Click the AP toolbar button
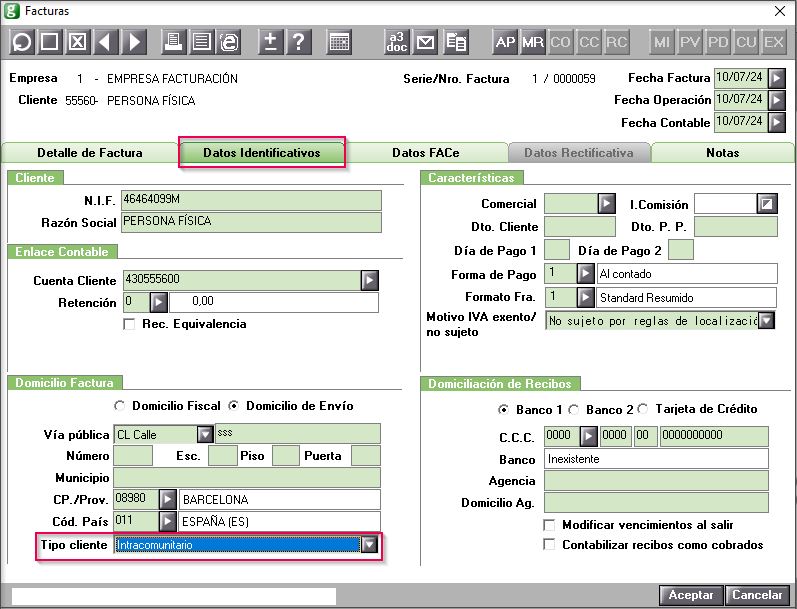This screenshot has height=609, width=797. coord(505,42)
